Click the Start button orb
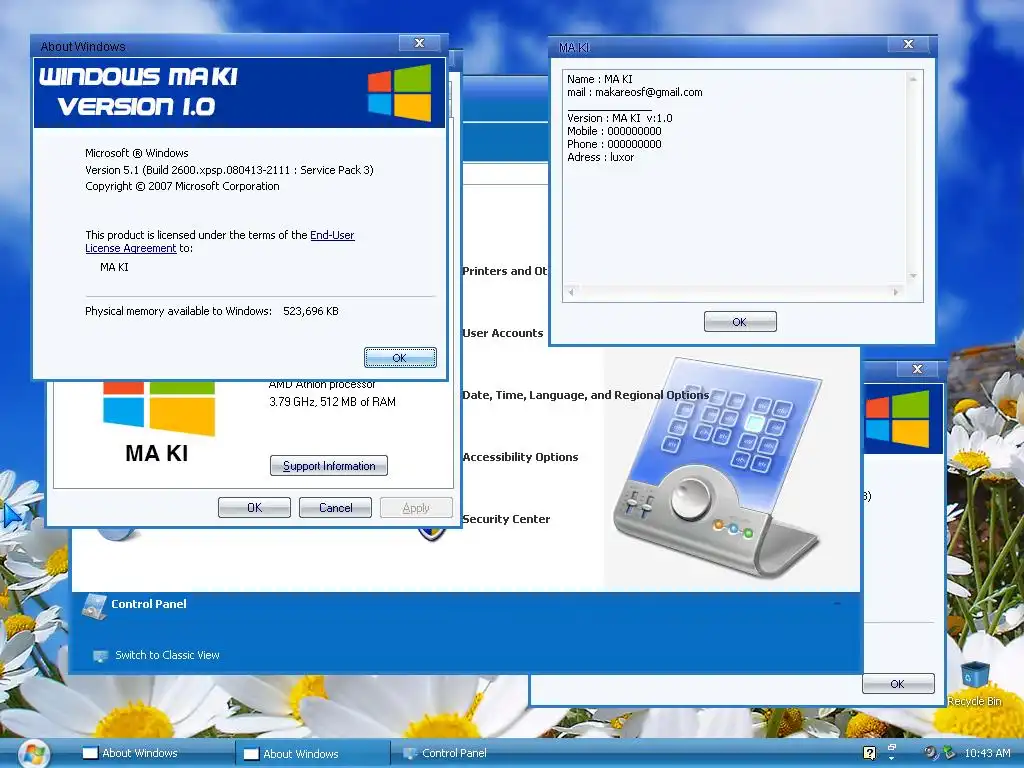This screenshot has height=768, width=1024. (x=34, y=753)
